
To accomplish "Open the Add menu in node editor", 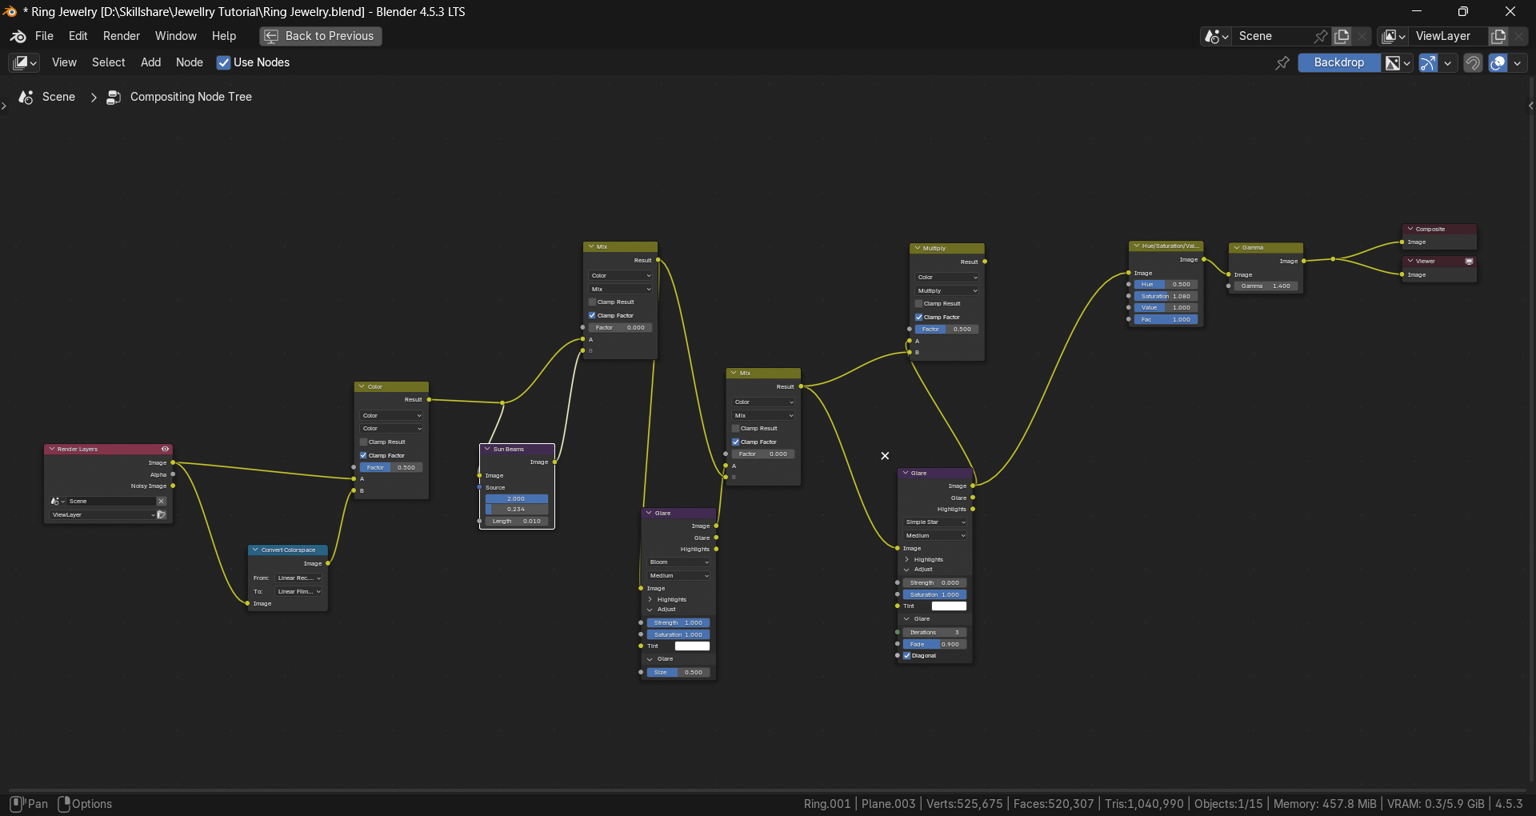I will tap(150, 62).
